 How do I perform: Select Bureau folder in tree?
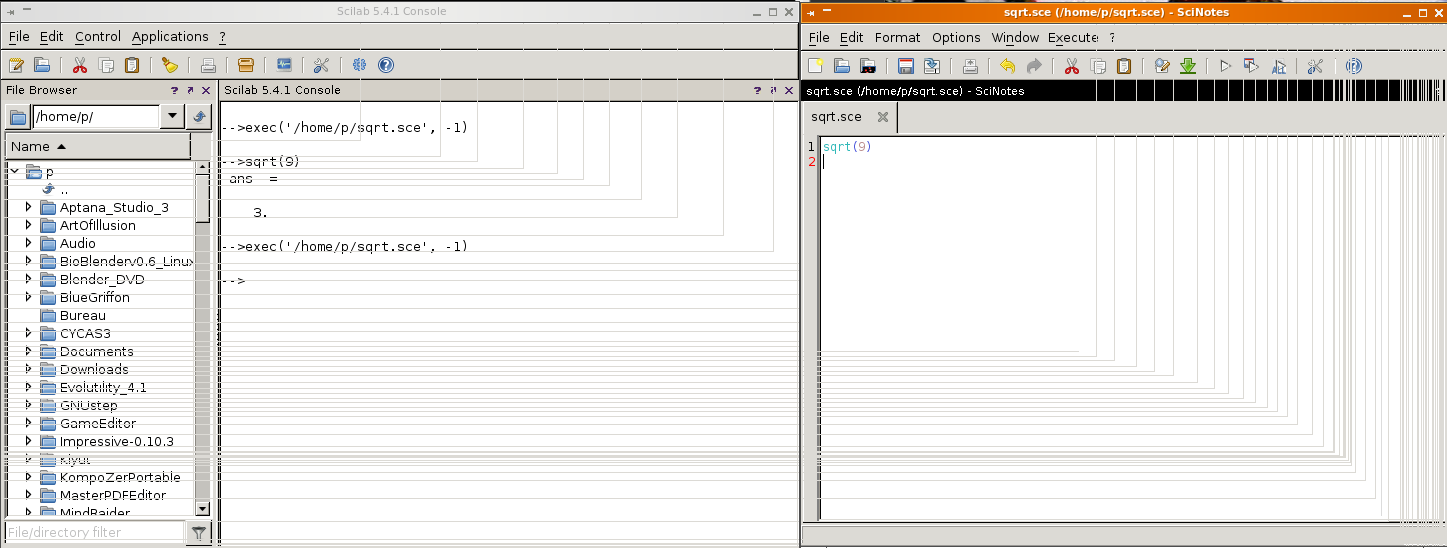[83, 315]
